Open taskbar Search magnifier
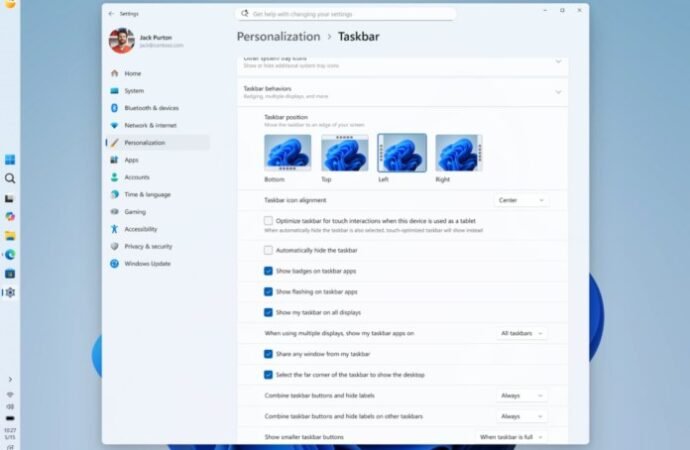The width and height of the screenshot is (690, 450). point(10,179)
